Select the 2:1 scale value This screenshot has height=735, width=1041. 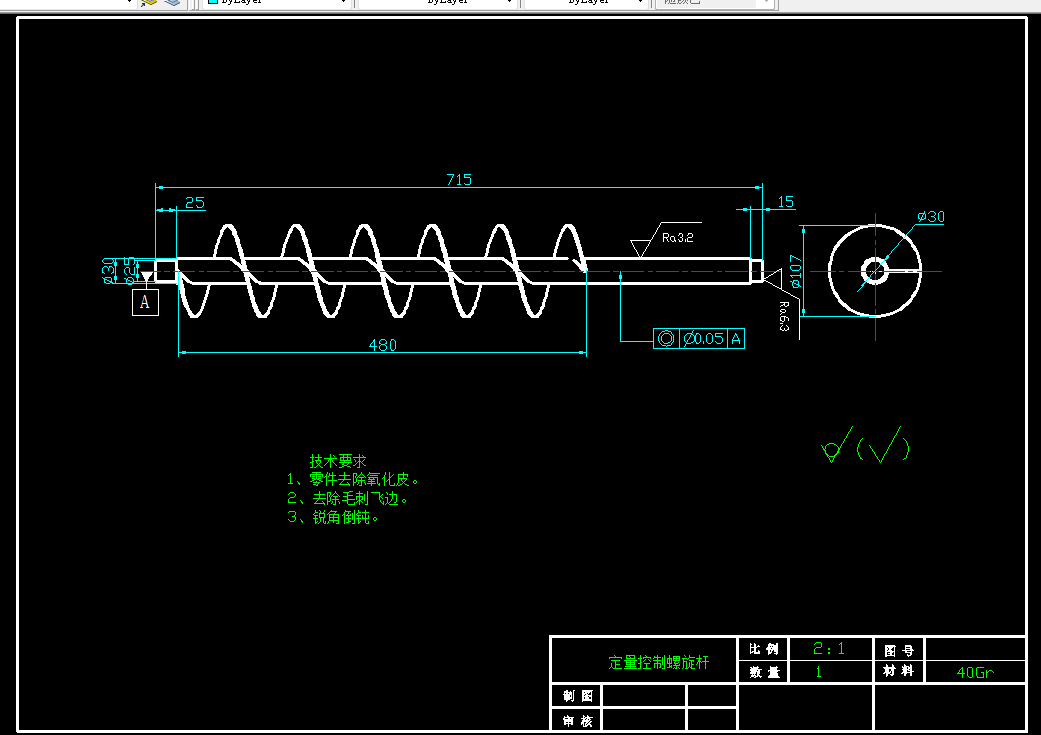[829, 649]
